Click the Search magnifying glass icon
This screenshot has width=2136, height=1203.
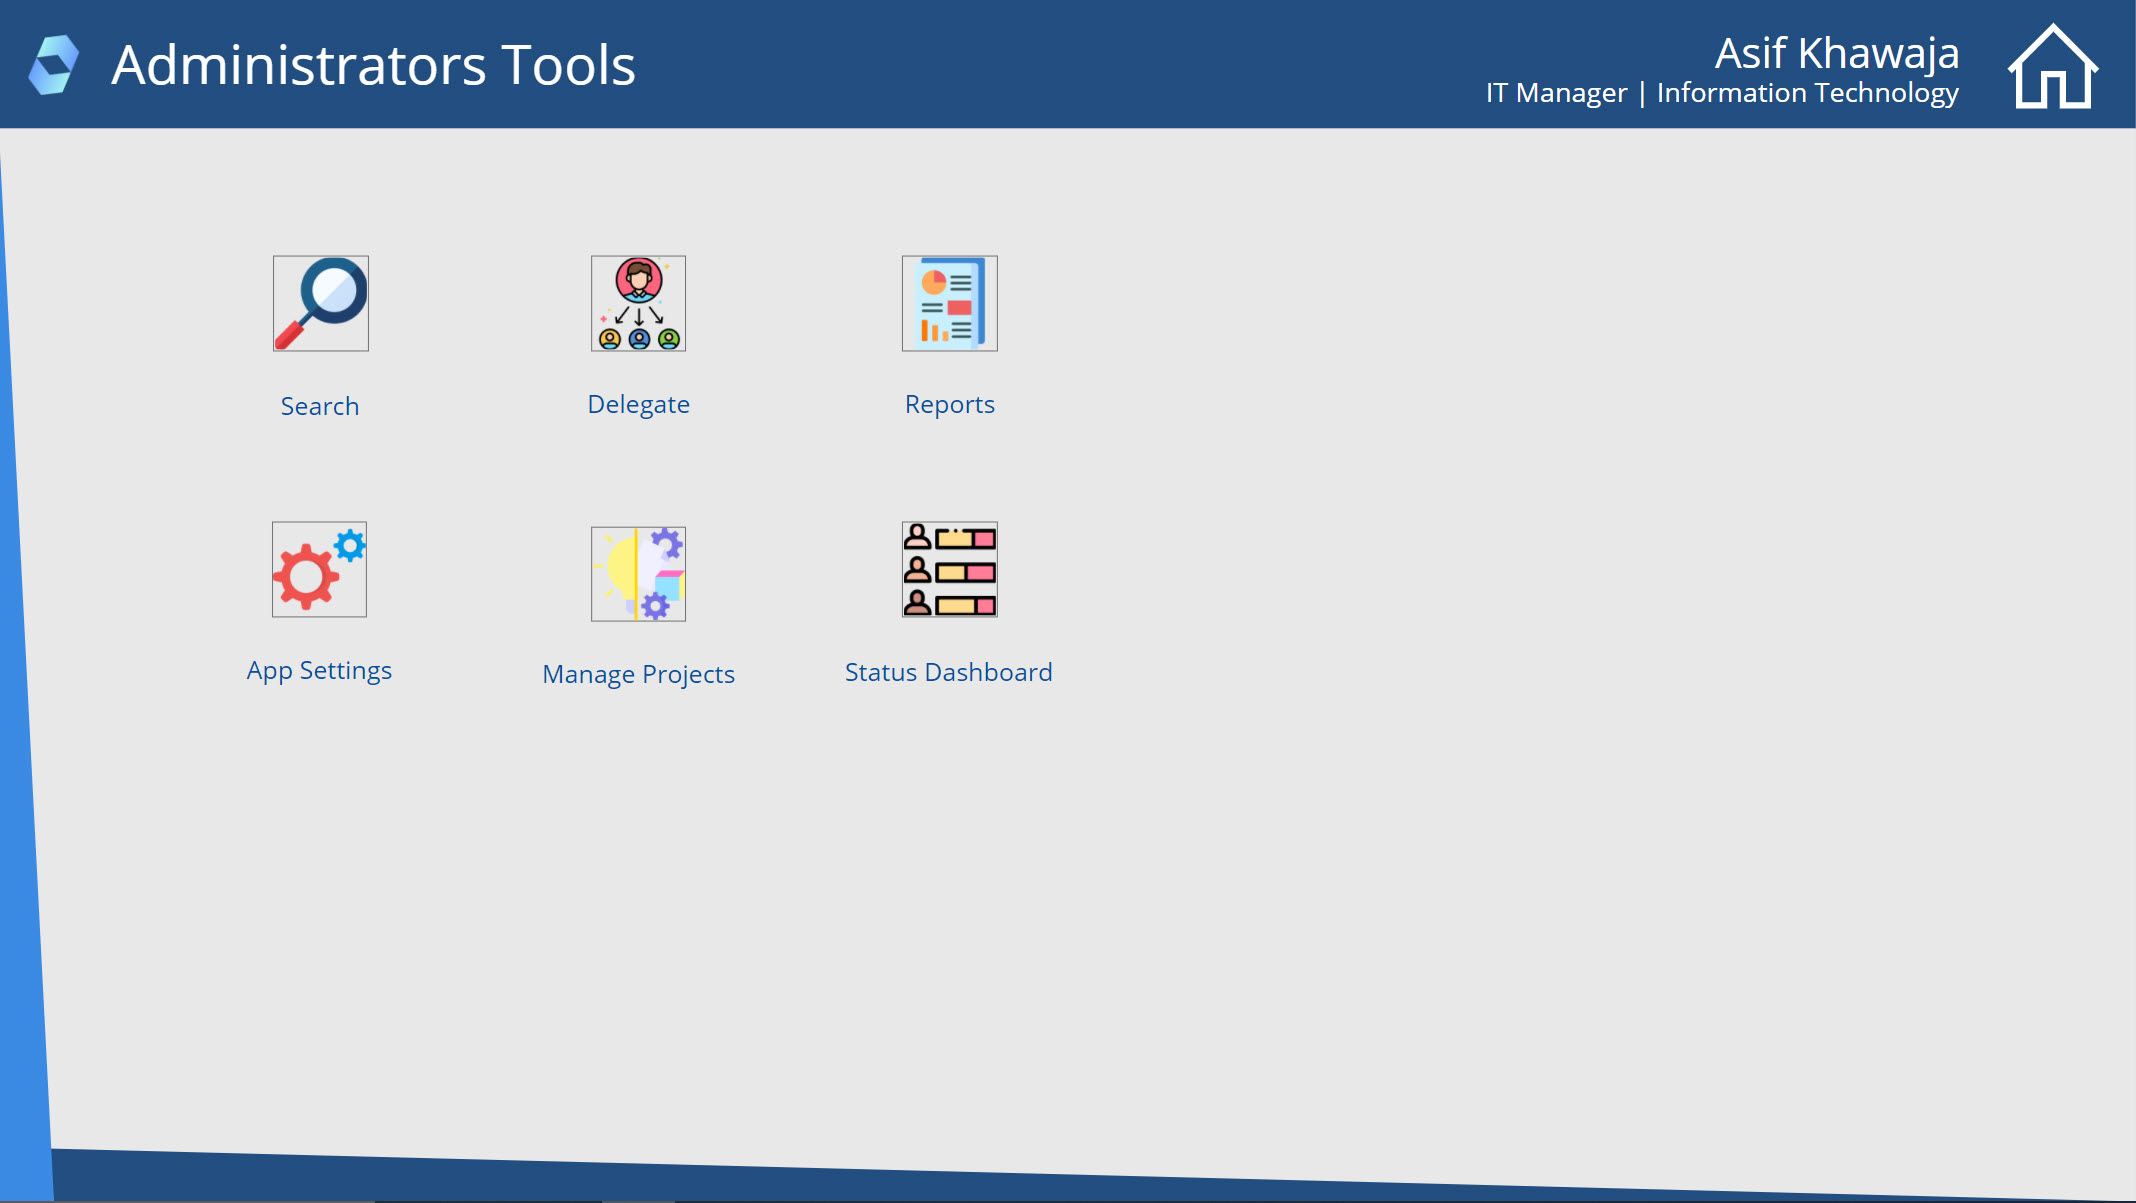click(x=320, y=303)
